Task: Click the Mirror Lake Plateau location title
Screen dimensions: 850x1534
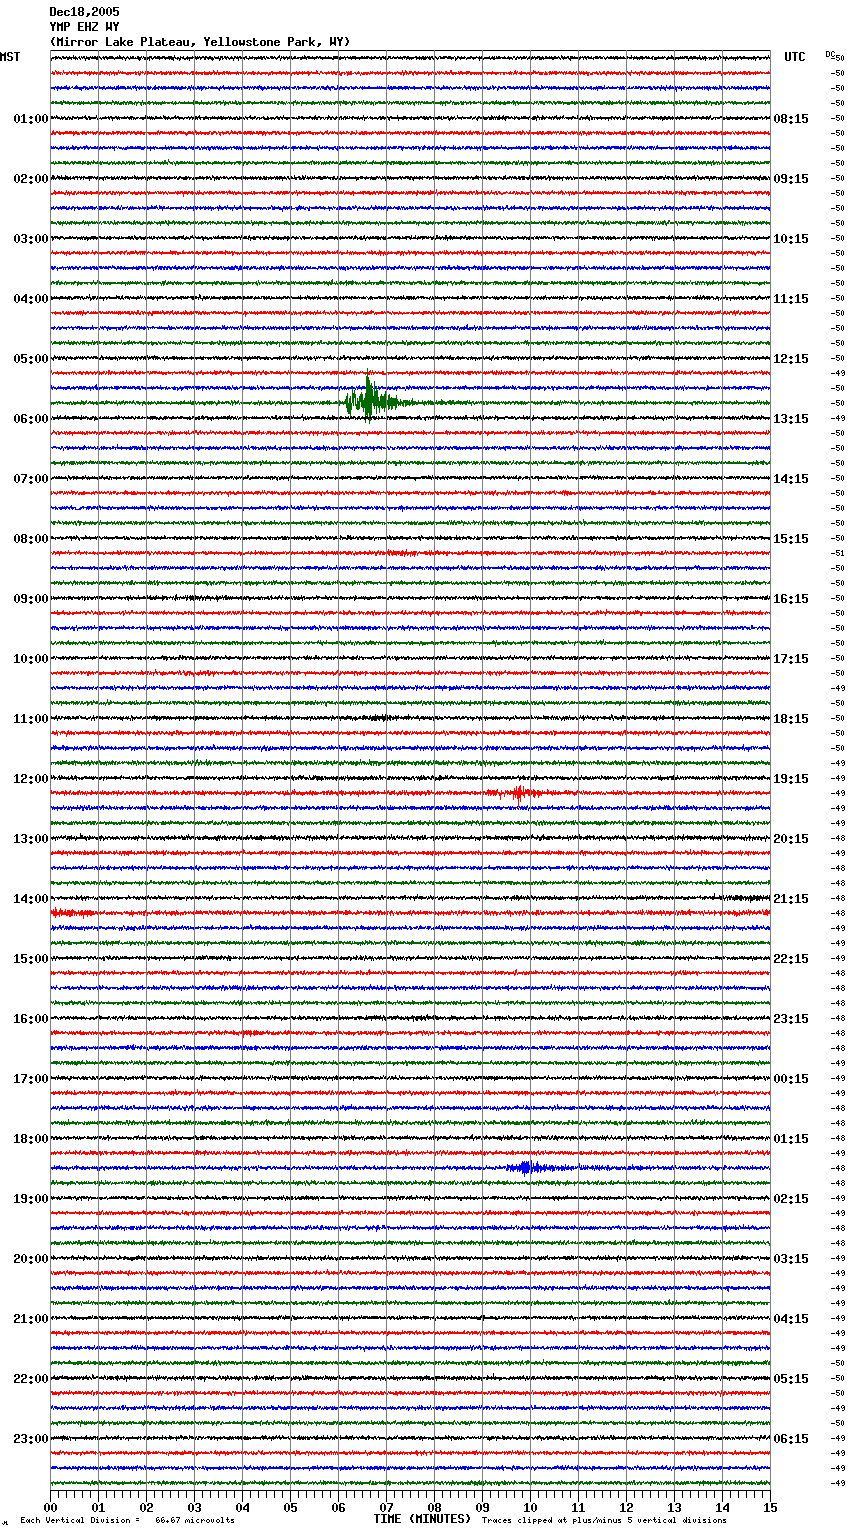Action: pos(200,42)
